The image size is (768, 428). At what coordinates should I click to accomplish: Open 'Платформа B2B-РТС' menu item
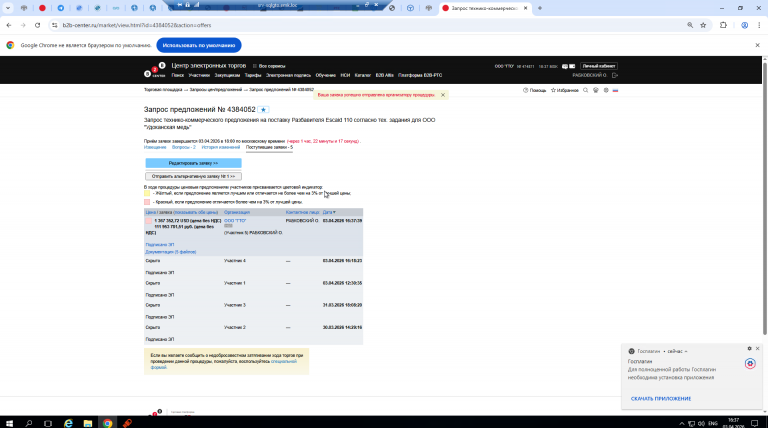click(x=420, y=75)
